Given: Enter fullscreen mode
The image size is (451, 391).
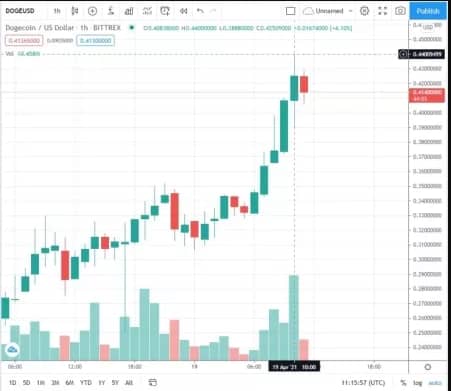Looking at the screenshot, I should [383, 11].
